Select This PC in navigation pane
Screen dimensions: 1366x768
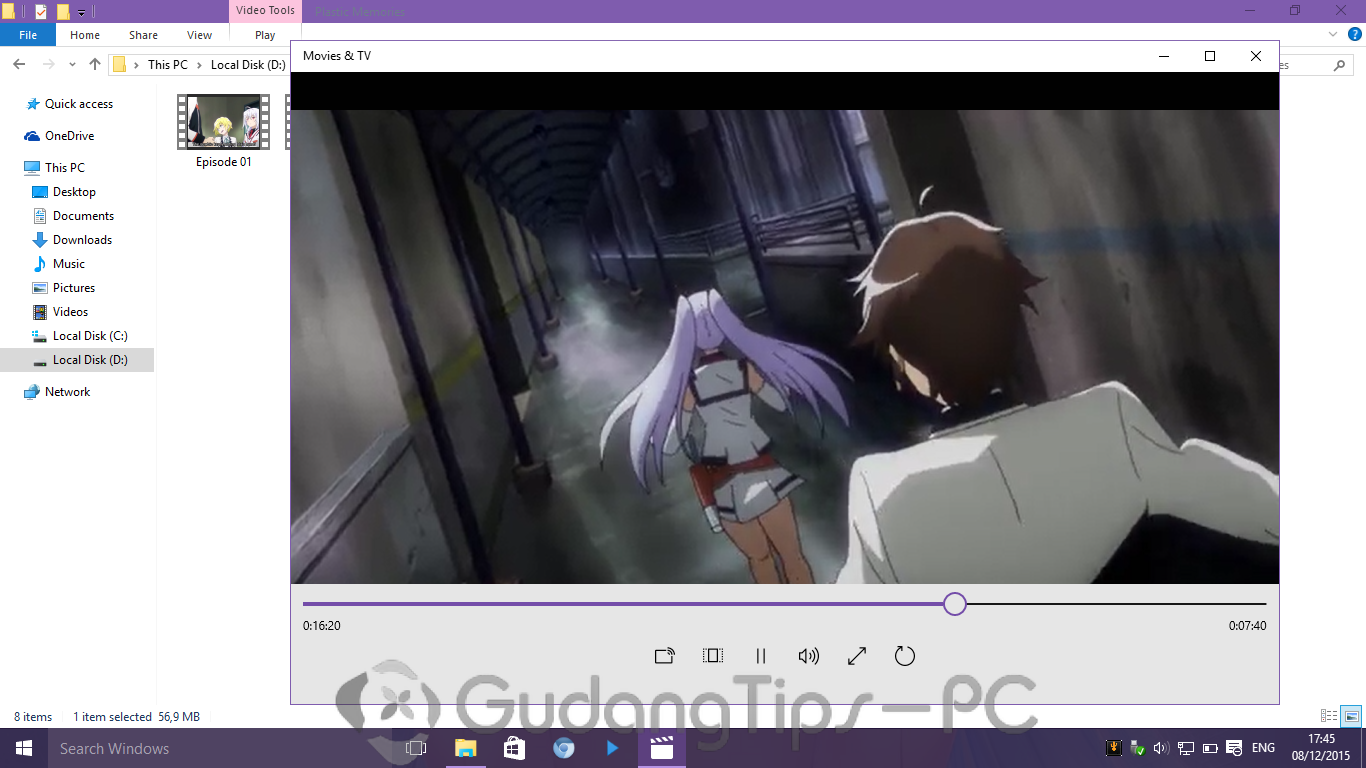[x=64, y=168]
